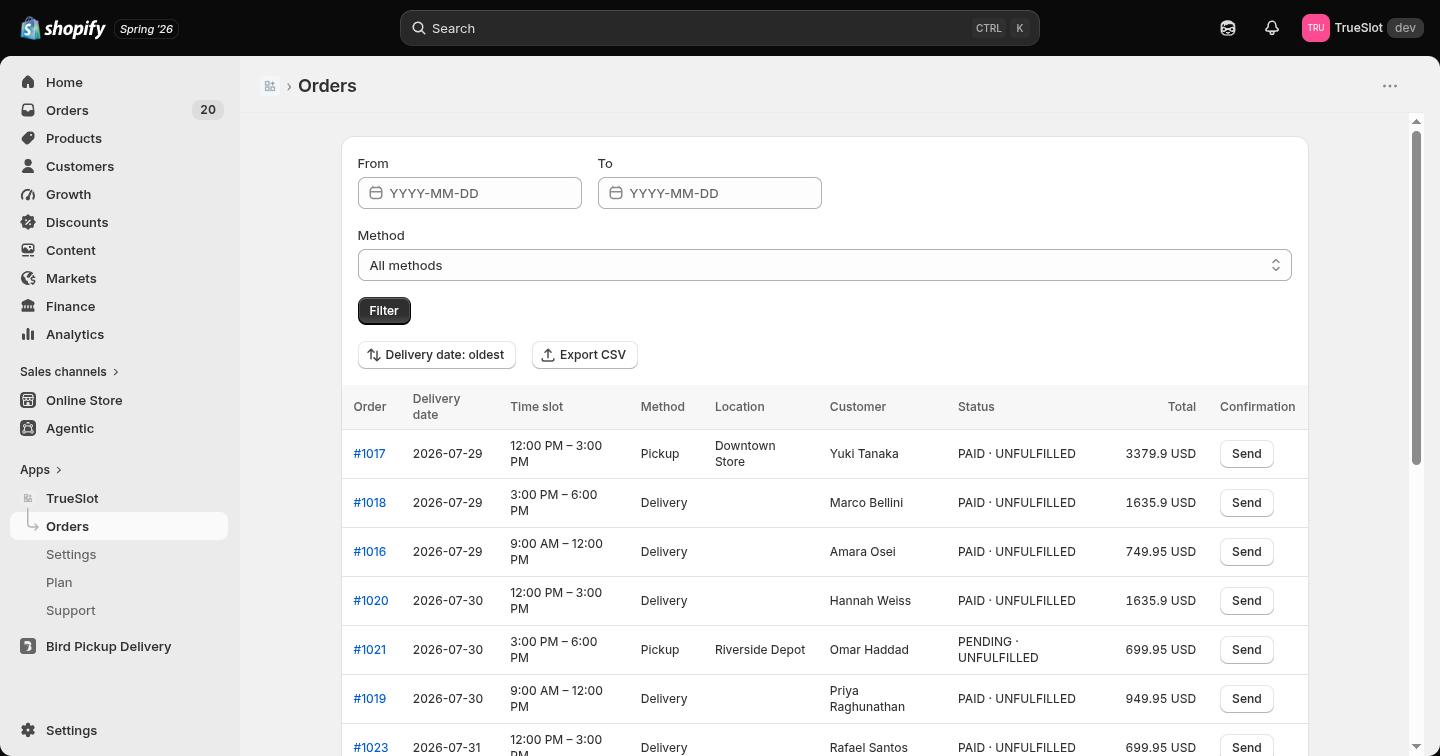
Task: Click the Finance bank icon
Action: click(x=28, y=306)
